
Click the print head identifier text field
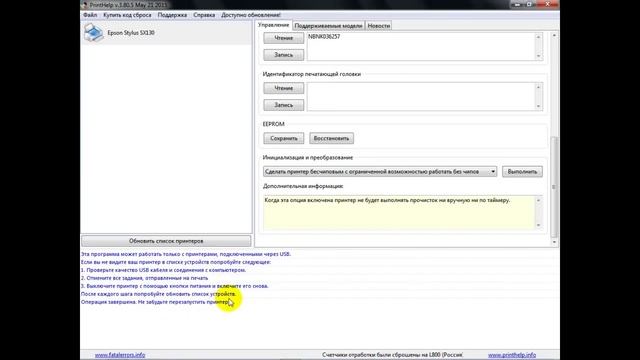coord(420,97)
